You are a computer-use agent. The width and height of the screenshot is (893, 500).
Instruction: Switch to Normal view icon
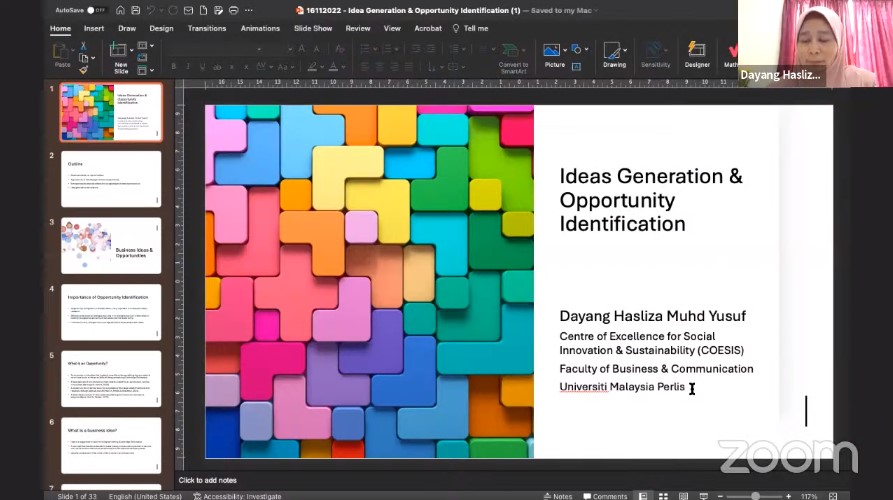(x=643, y=496)
